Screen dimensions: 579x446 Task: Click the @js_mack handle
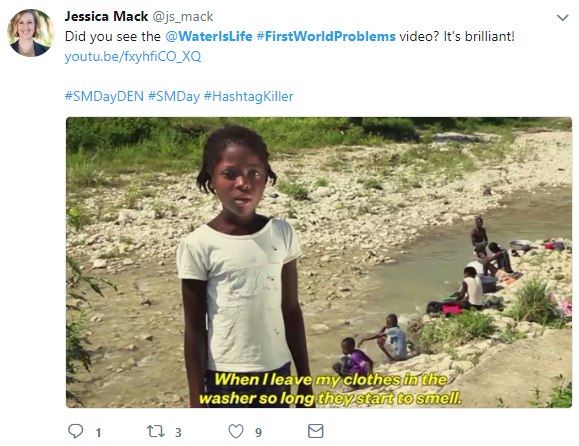pyautogui.click(x=183, y=17)
